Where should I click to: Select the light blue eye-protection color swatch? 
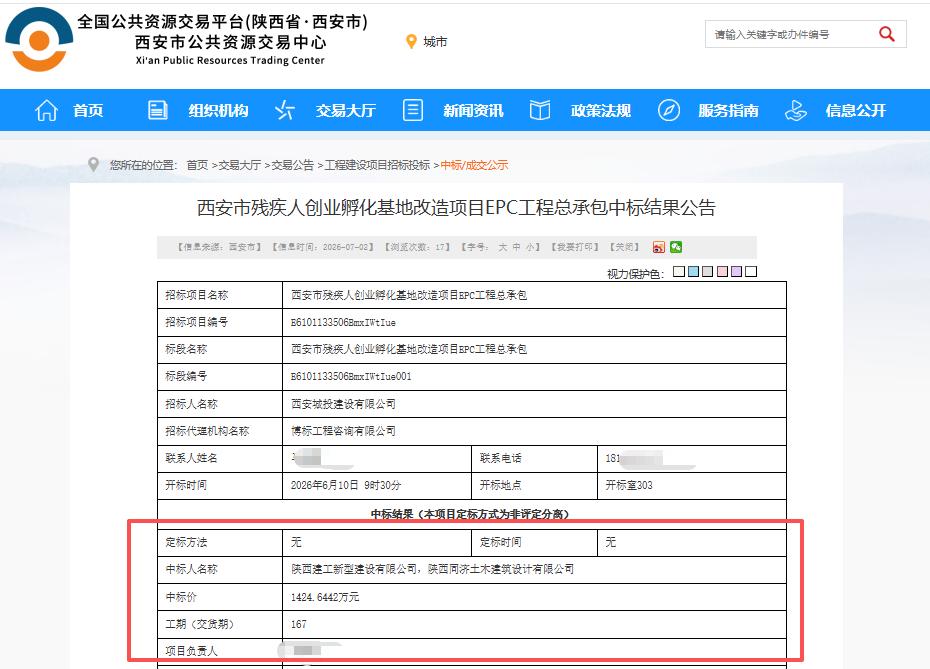693,272
